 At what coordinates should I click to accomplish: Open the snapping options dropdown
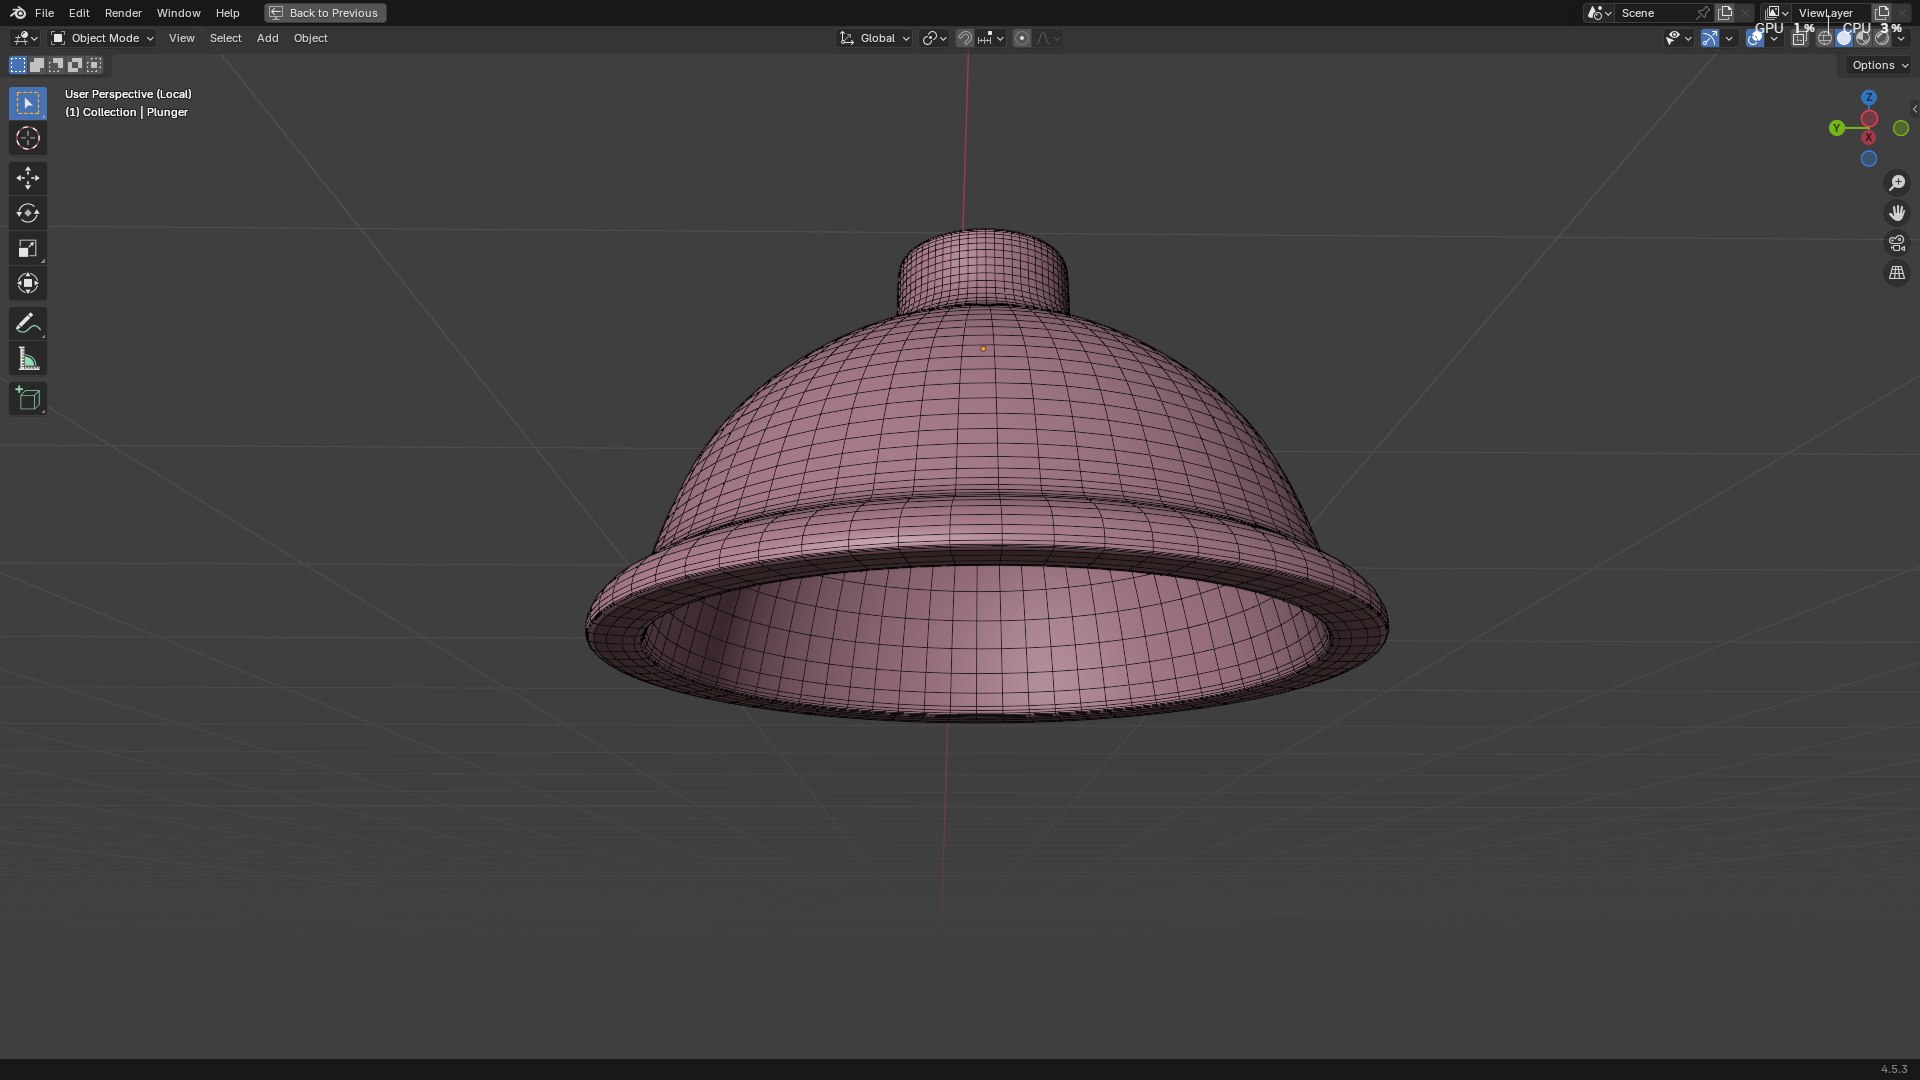pos(990,38)
